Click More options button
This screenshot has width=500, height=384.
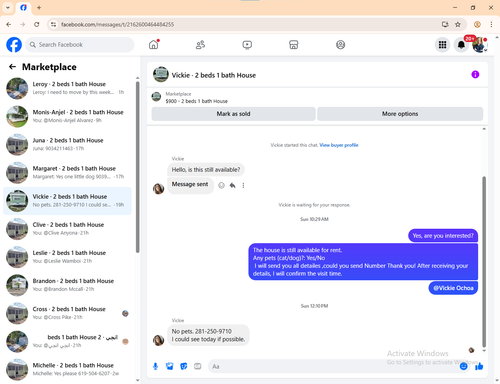click(400, 114)
